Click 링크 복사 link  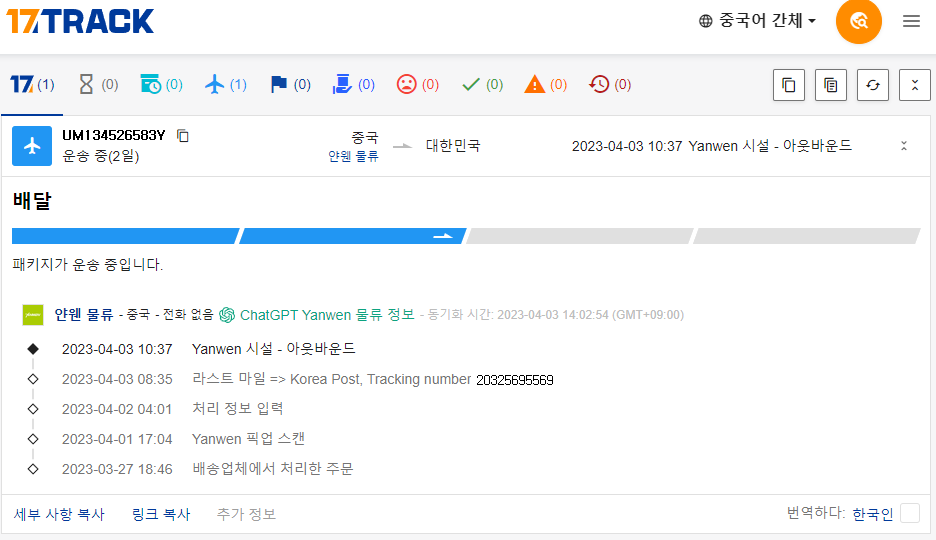pyautogui.click(x=161, y=514)
